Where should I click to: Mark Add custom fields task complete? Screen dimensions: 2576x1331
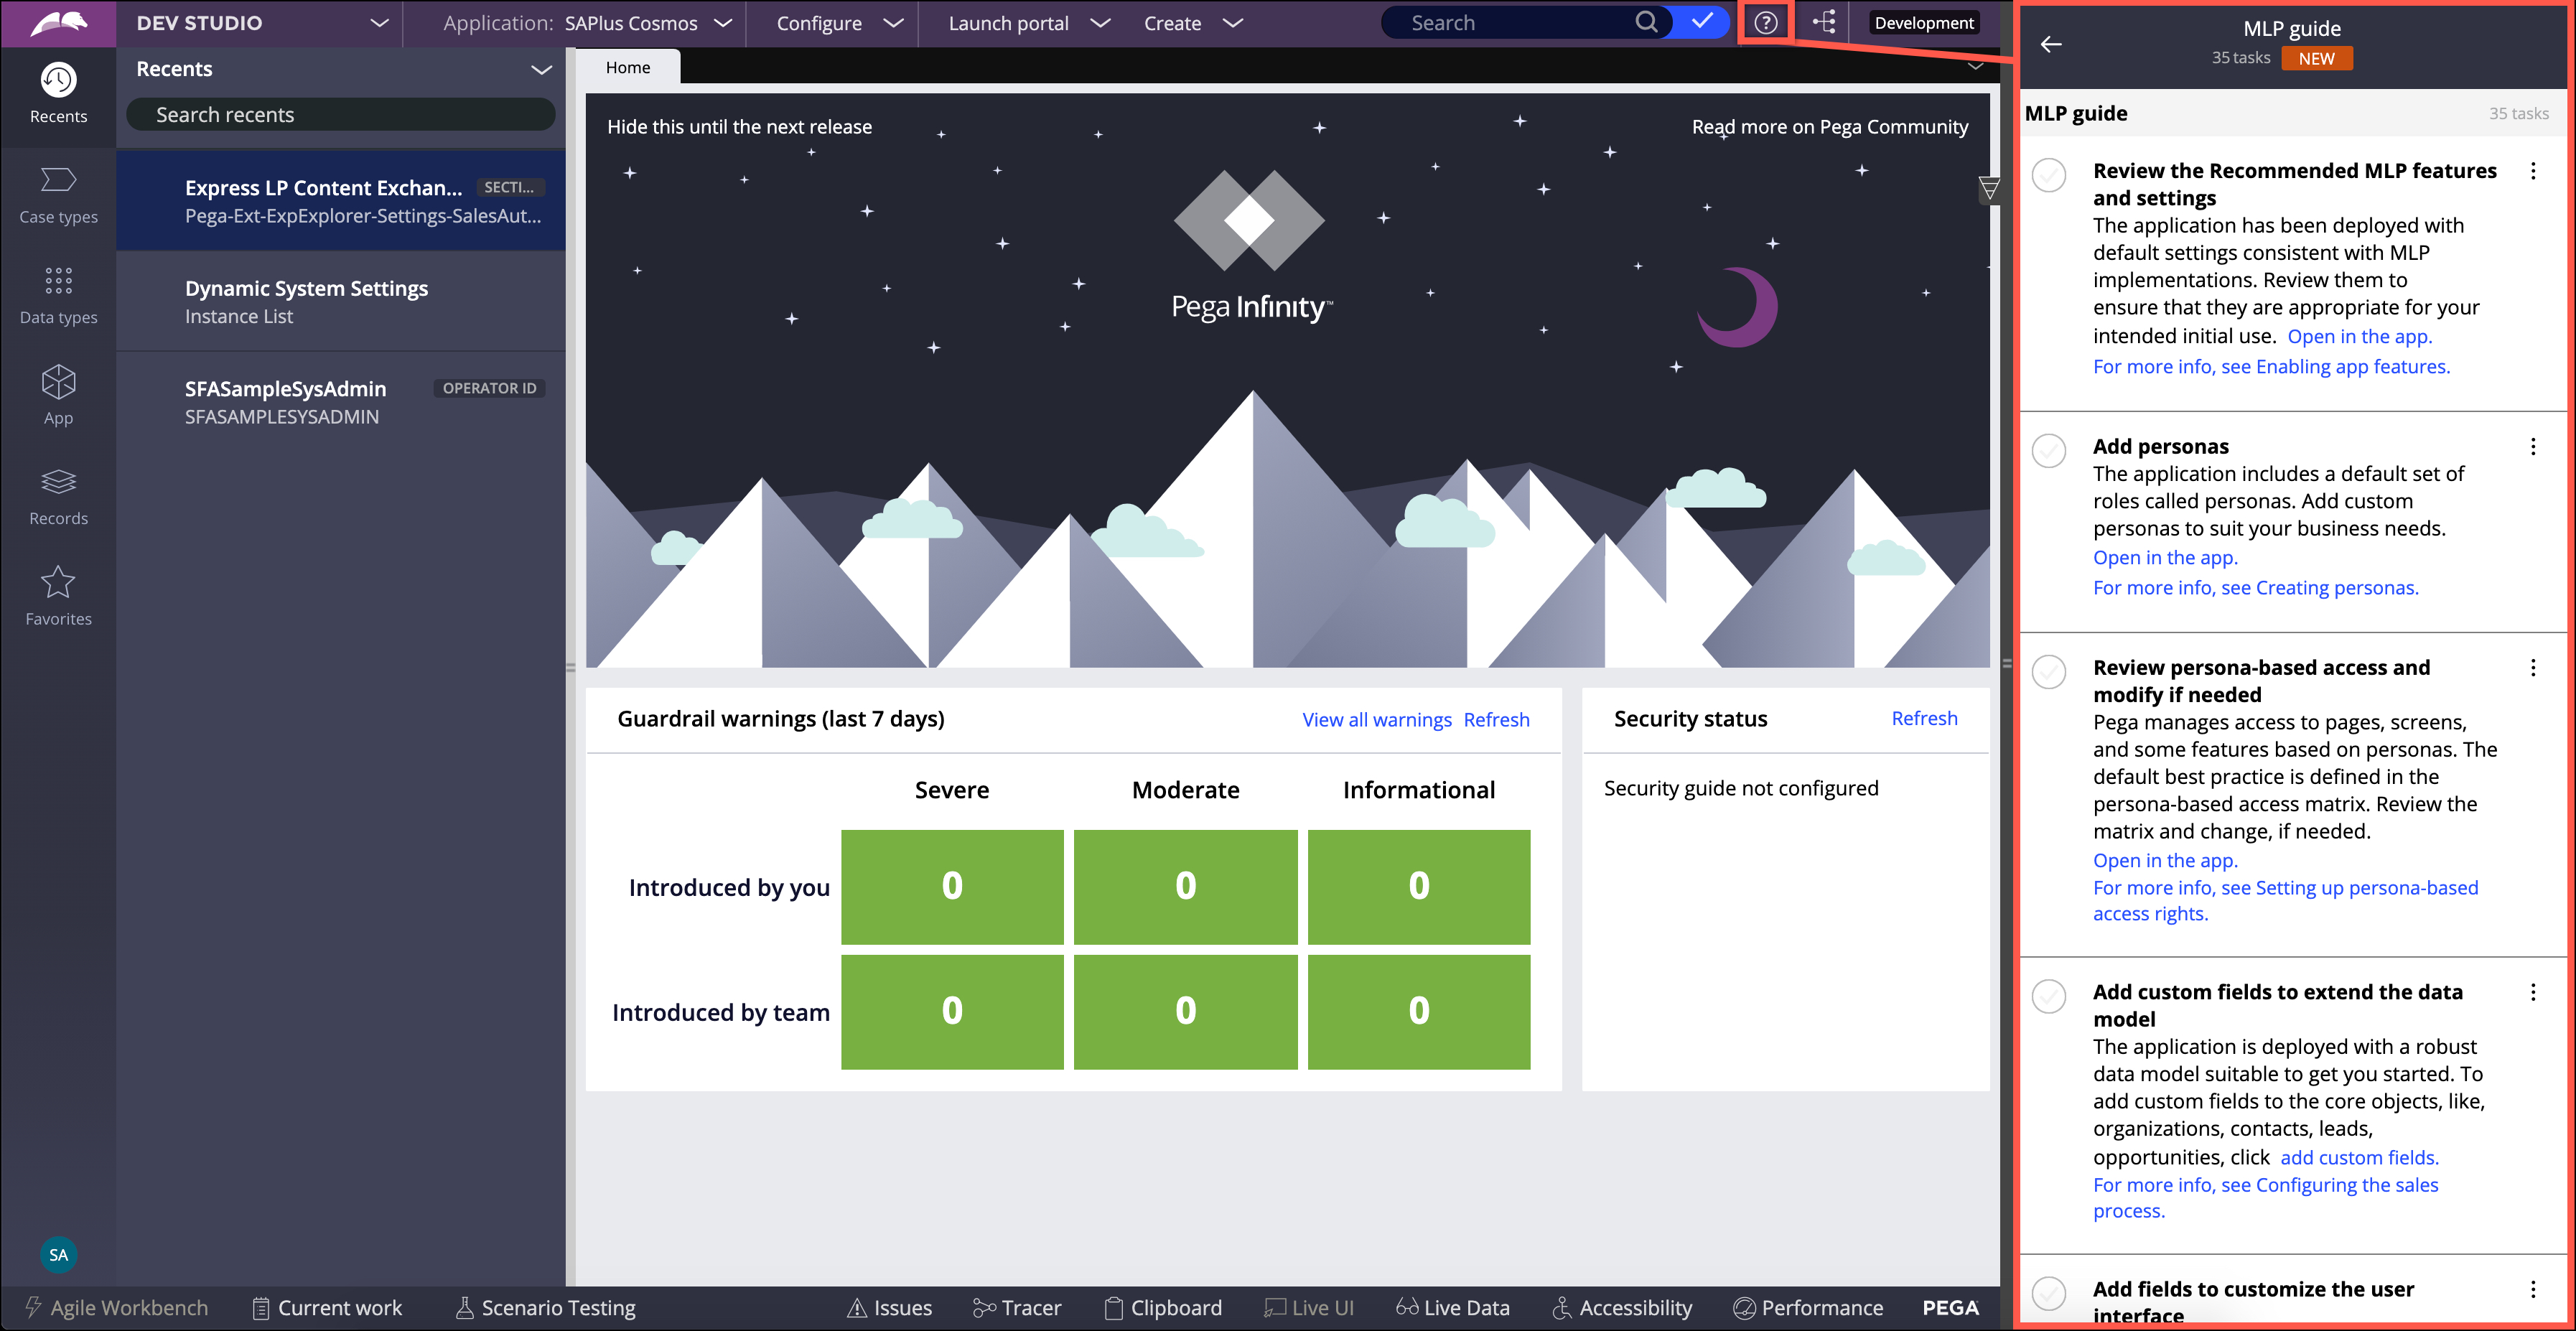[x=2049, y=996]
